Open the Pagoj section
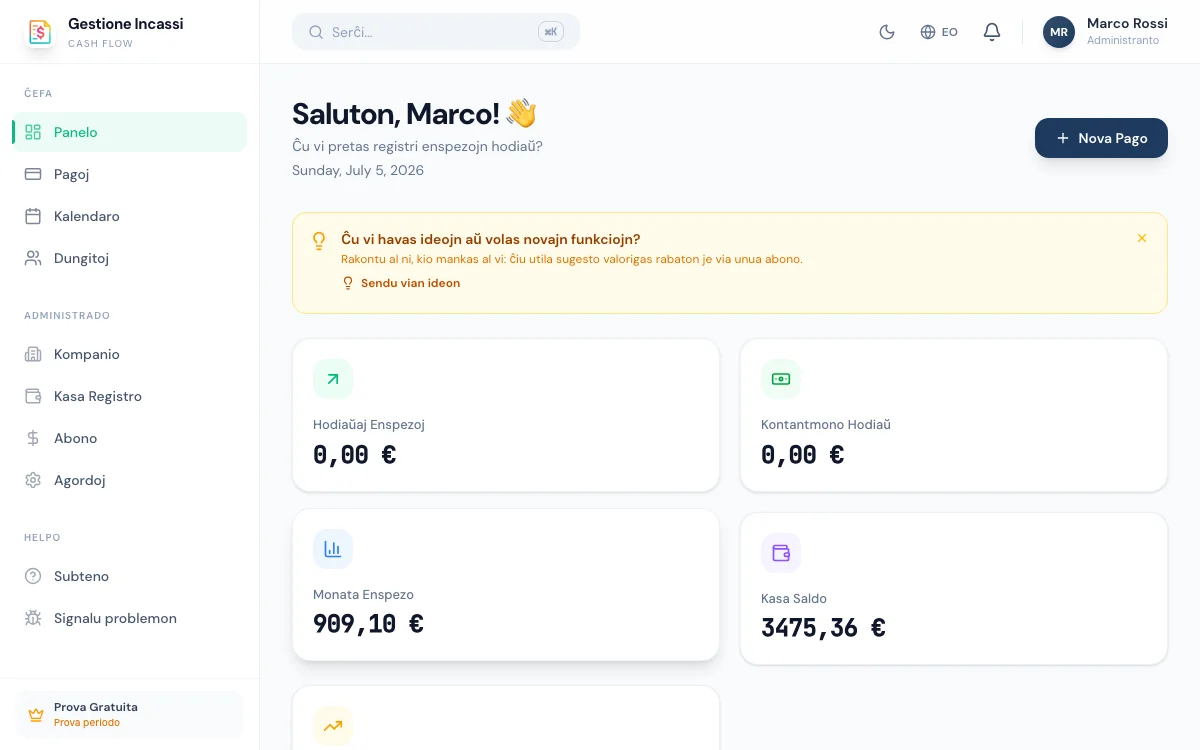This screenshot has height=750, width=1200. [x=129, y=174]
